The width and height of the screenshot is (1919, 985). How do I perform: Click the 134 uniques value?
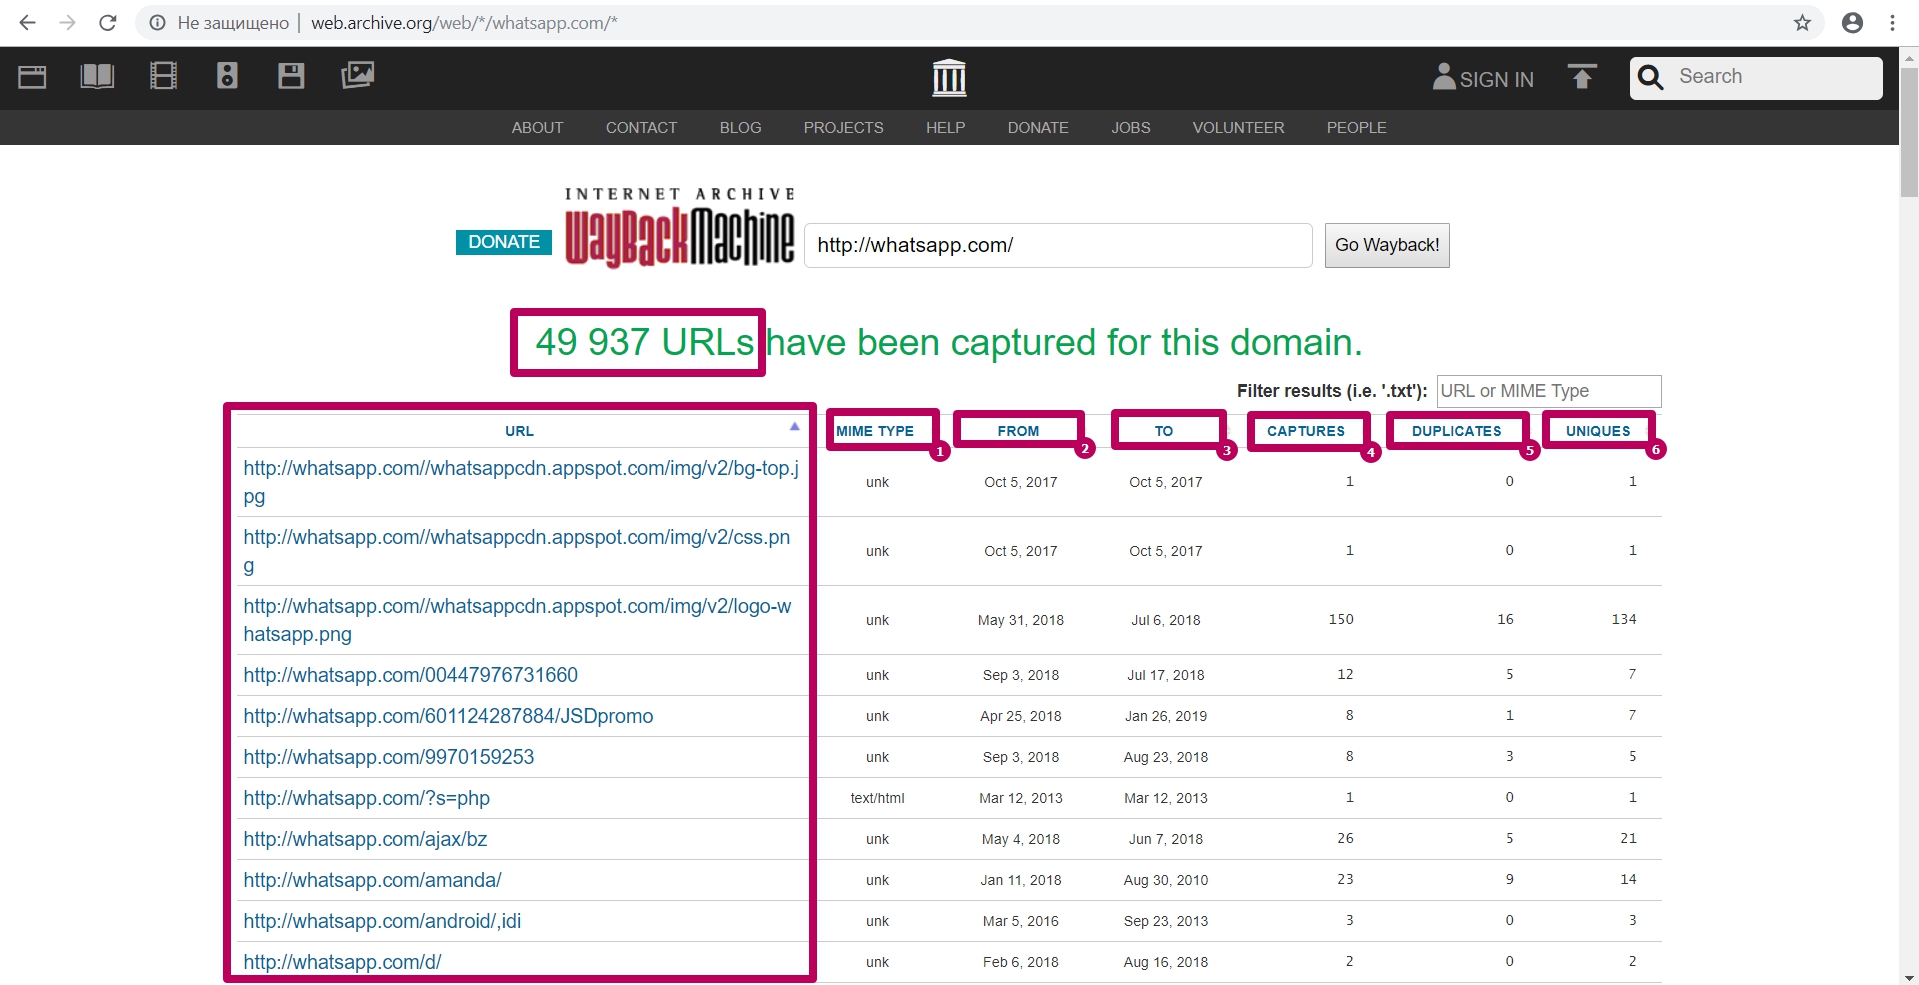coord(1624,619)
